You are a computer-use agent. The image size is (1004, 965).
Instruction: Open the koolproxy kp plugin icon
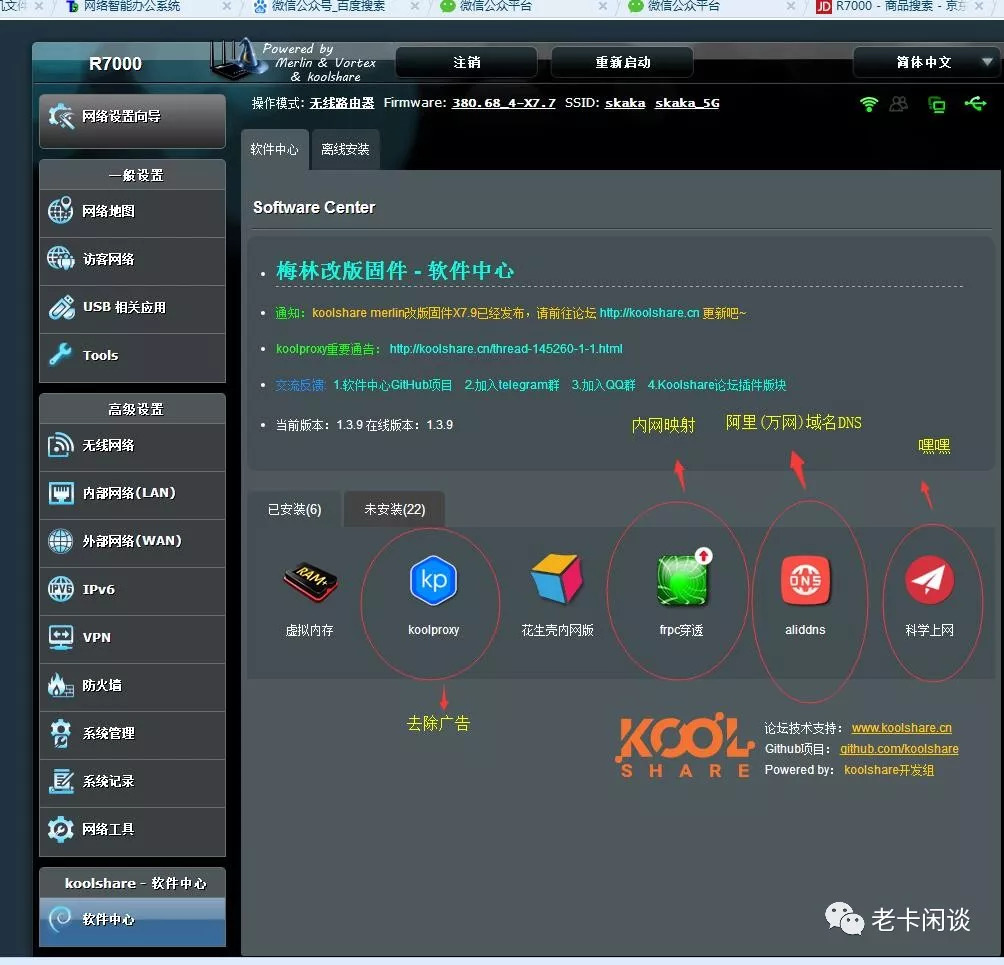[x=433, y=581]
